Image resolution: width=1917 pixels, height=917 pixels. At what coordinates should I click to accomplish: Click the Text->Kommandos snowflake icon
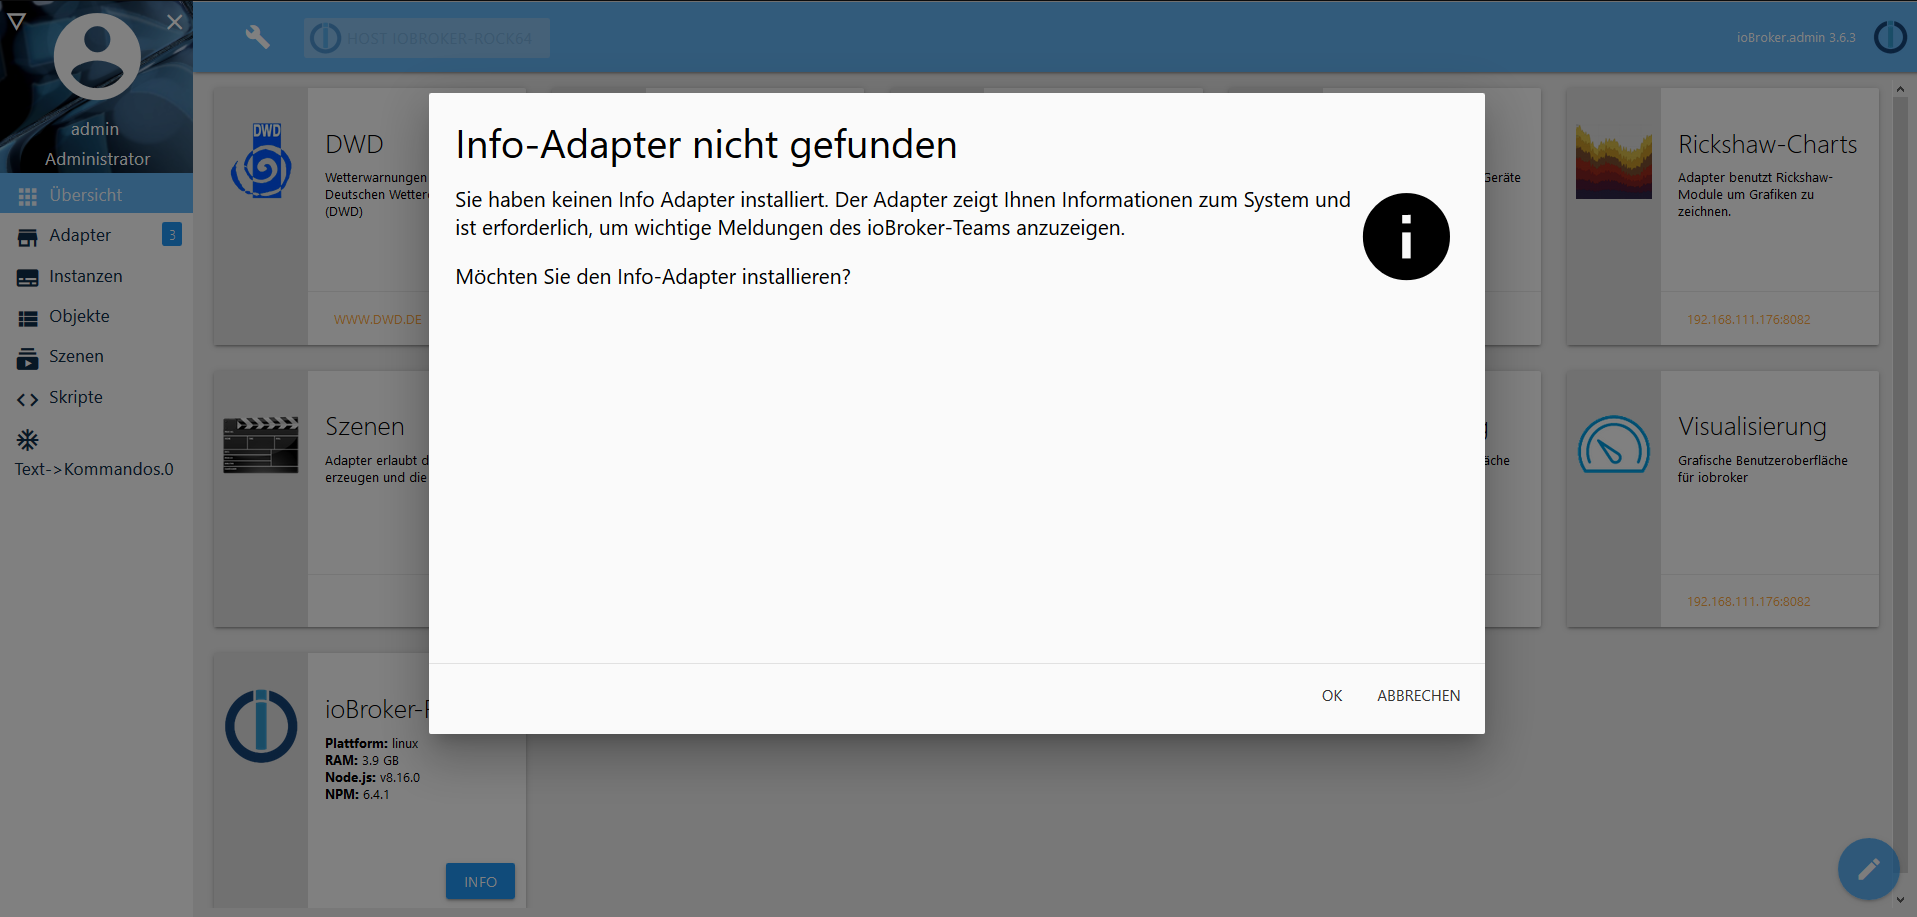pos(27,440)
